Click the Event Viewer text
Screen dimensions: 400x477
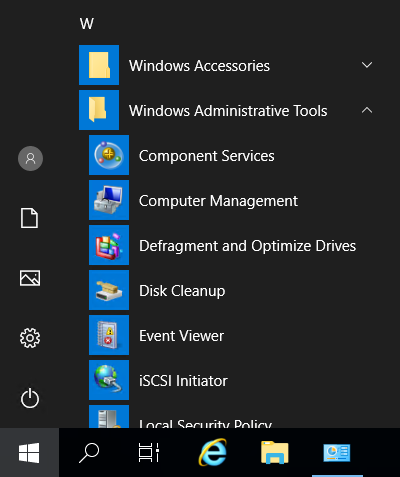[x=181, y=336]
